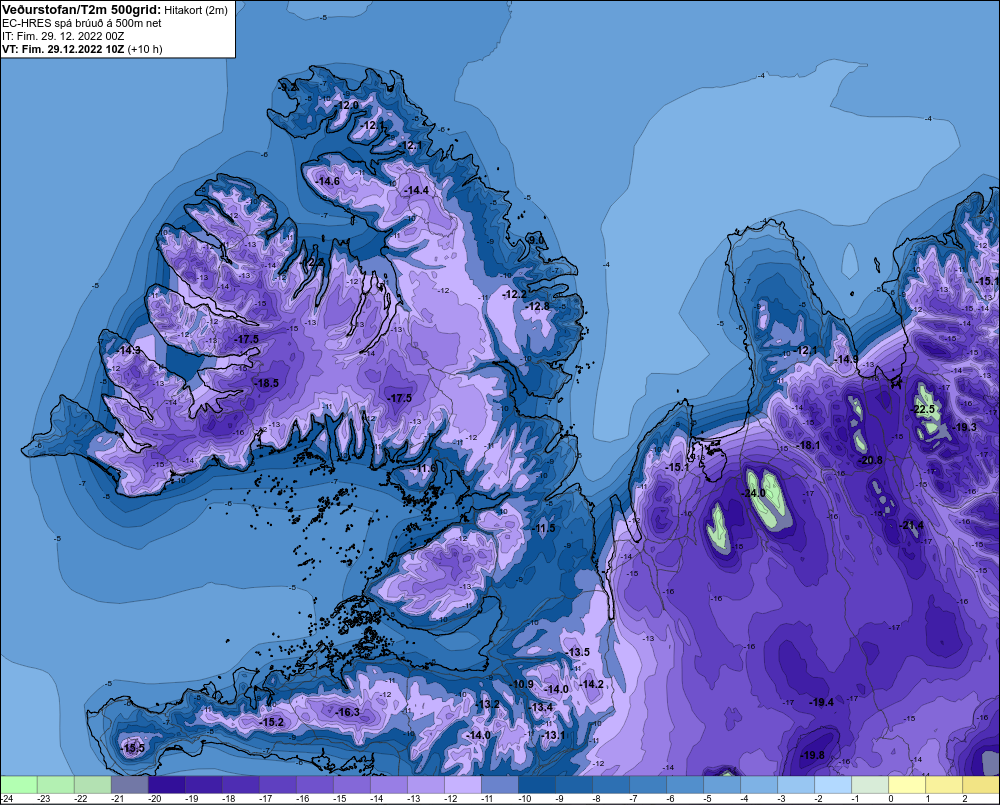1000x805 pixels.
Task: Click the 'Hitakort (2m)' label in header
Action: (196, 10)
